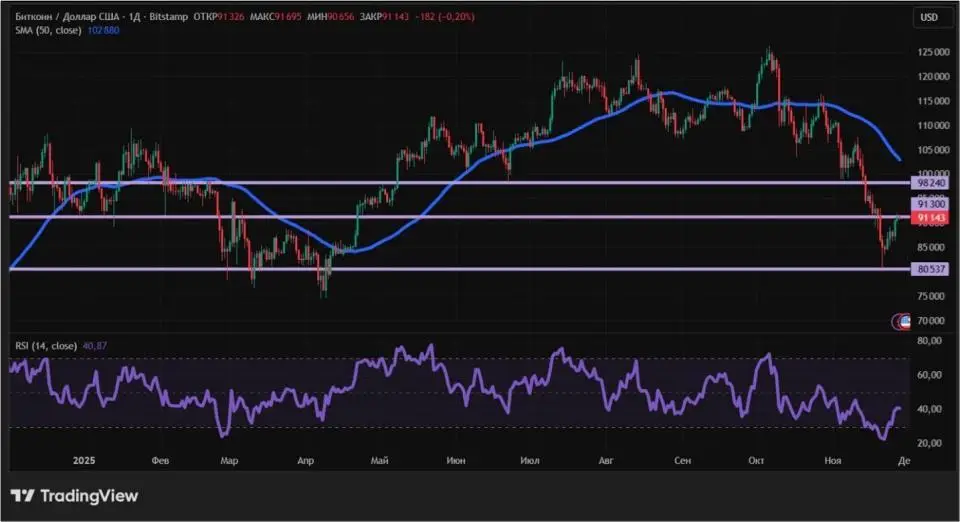Viewport: 960px width, 522px height.
Task: Click the 80537 support level label
Action: [929, 269]
